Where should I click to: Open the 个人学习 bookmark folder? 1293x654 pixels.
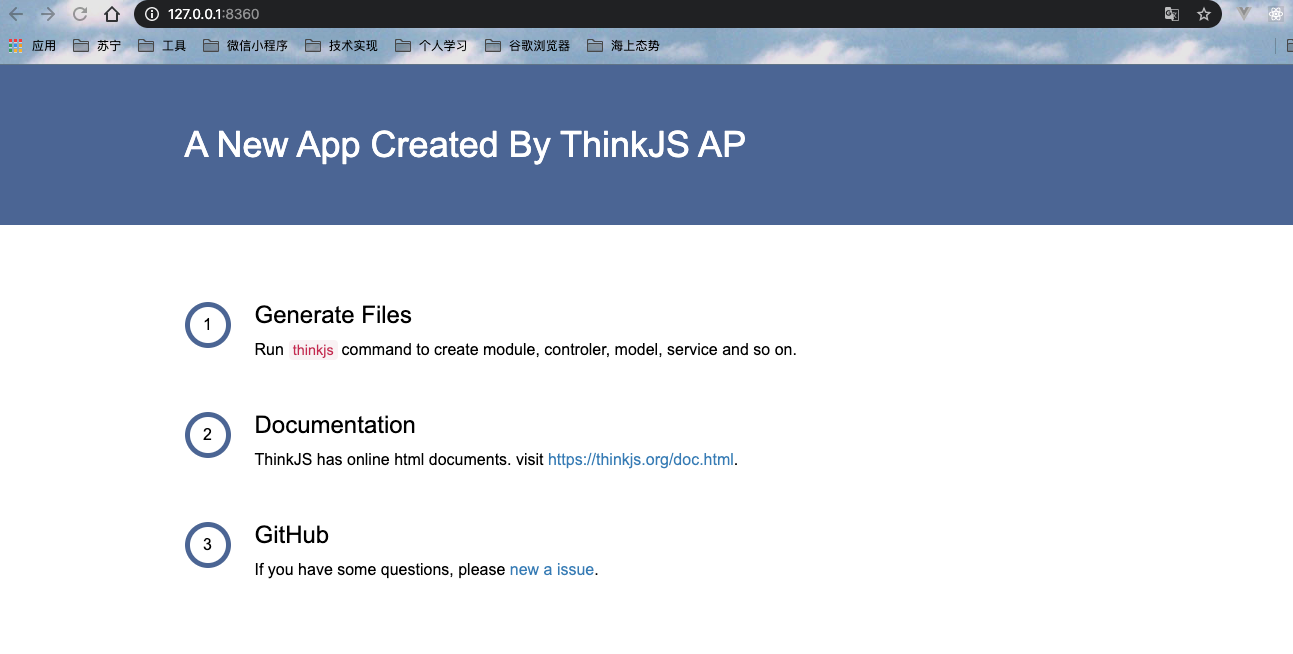point(431,45)
